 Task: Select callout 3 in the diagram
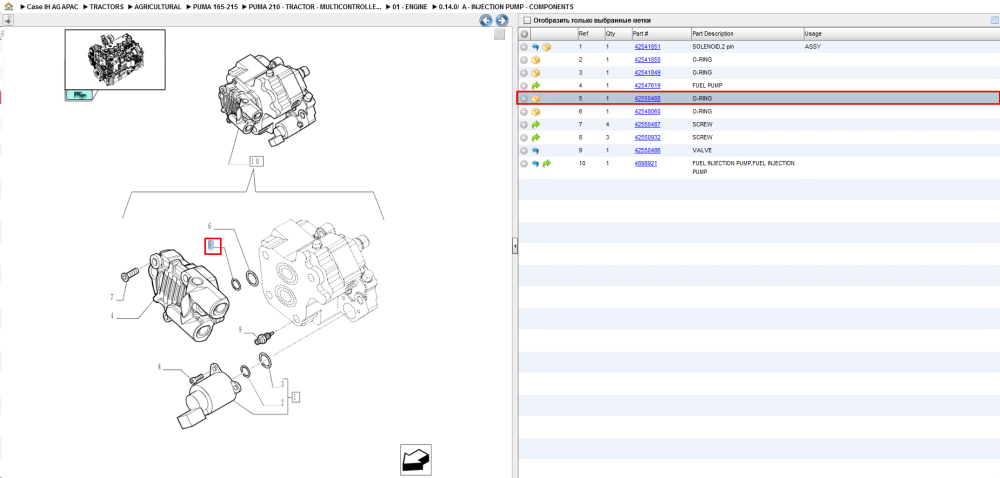(282, 384)
